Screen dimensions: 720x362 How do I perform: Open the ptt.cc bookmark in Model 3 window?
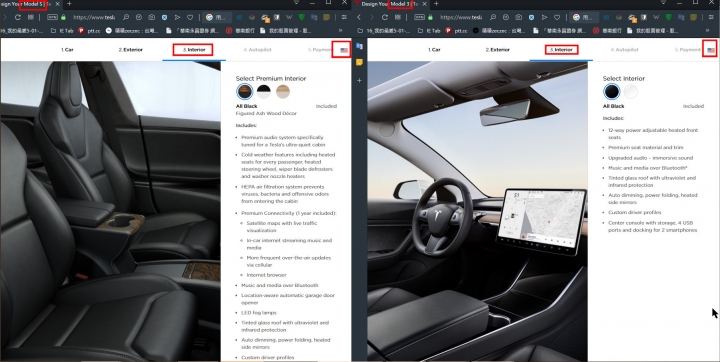(457, 31)
